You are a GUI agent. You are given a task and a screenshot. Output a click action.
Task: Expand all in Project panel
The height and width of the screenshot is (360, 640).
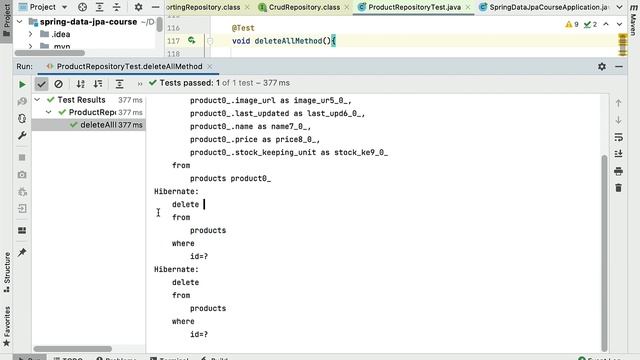pyautogui.click(x=100, y=7)
